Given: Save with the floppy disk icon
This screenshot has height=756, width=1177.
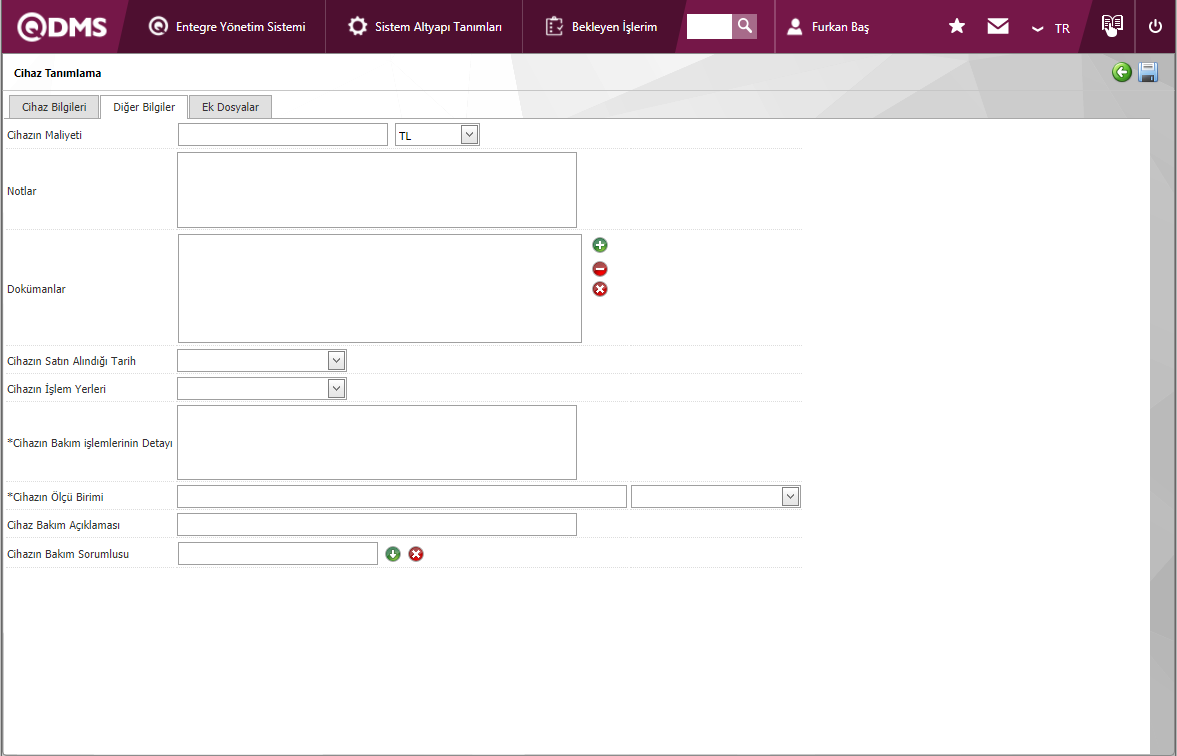Looking at the screenshot, I should click(x=1148, y=72).
